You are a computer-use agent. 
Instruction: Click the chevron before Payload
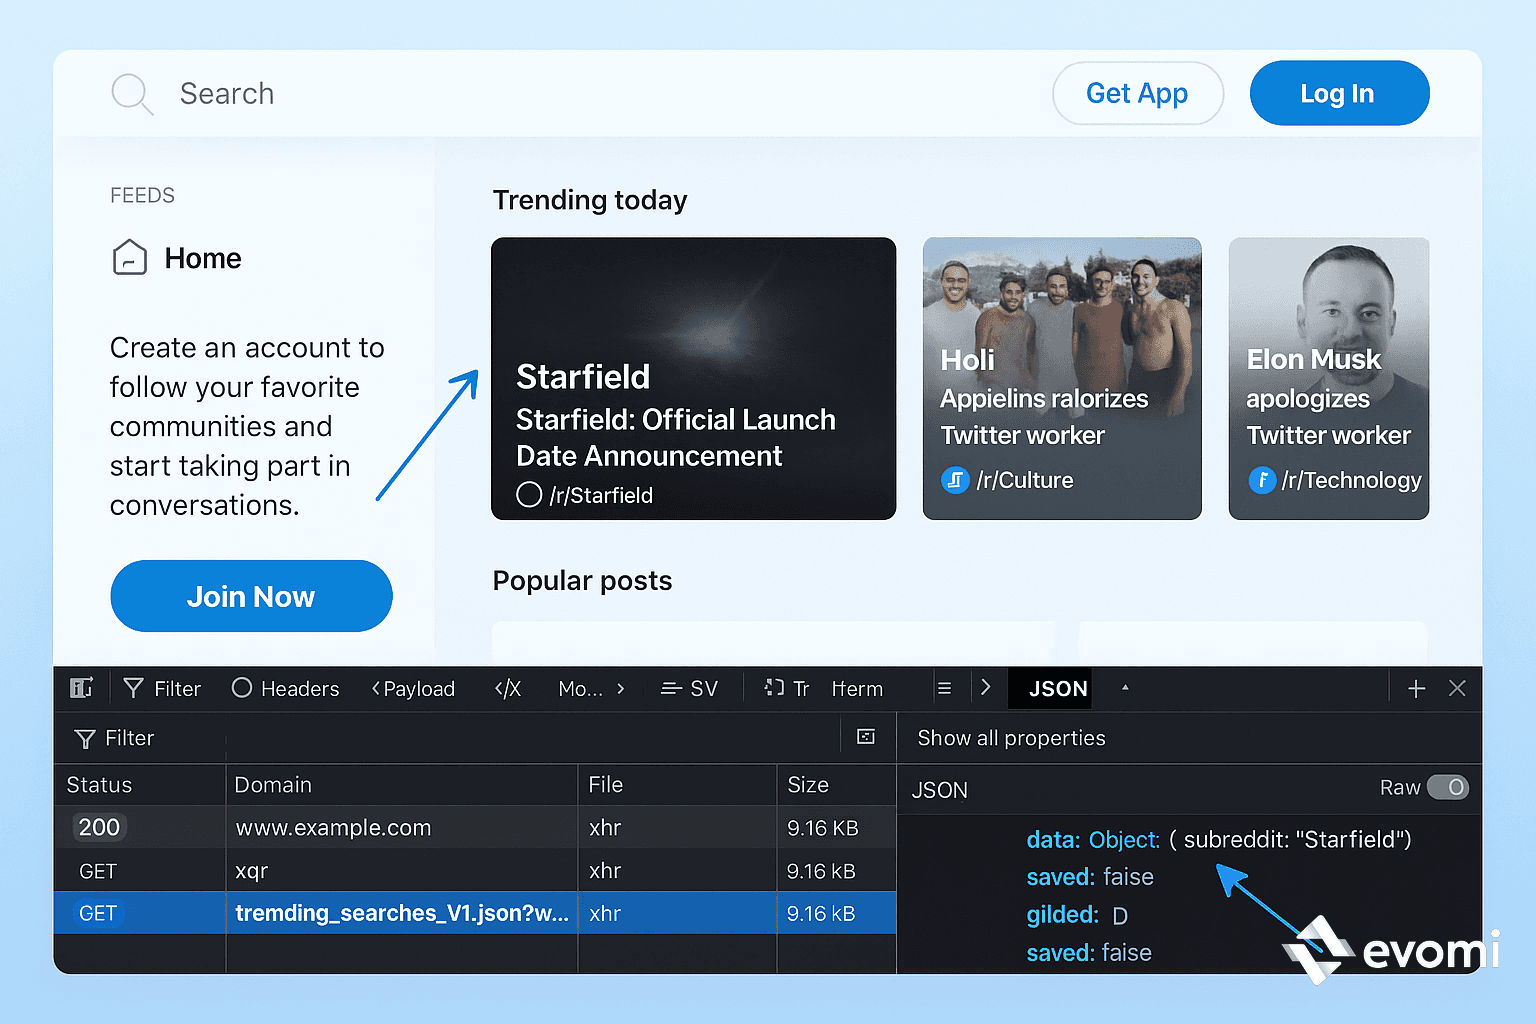[376, 688]
